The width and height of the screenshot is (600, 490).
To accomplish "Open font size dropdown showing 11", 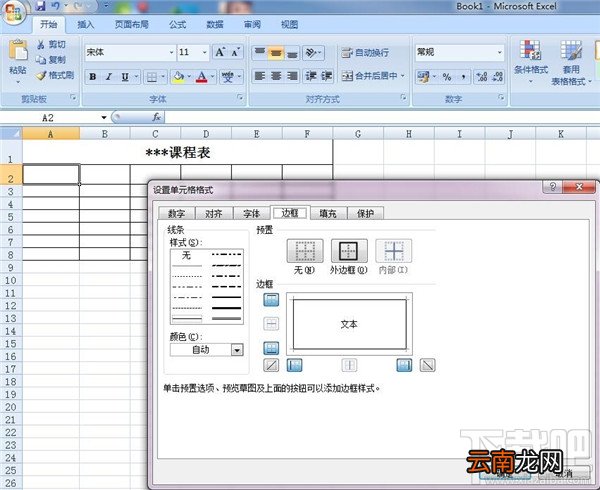I will [x=205, y=52].
